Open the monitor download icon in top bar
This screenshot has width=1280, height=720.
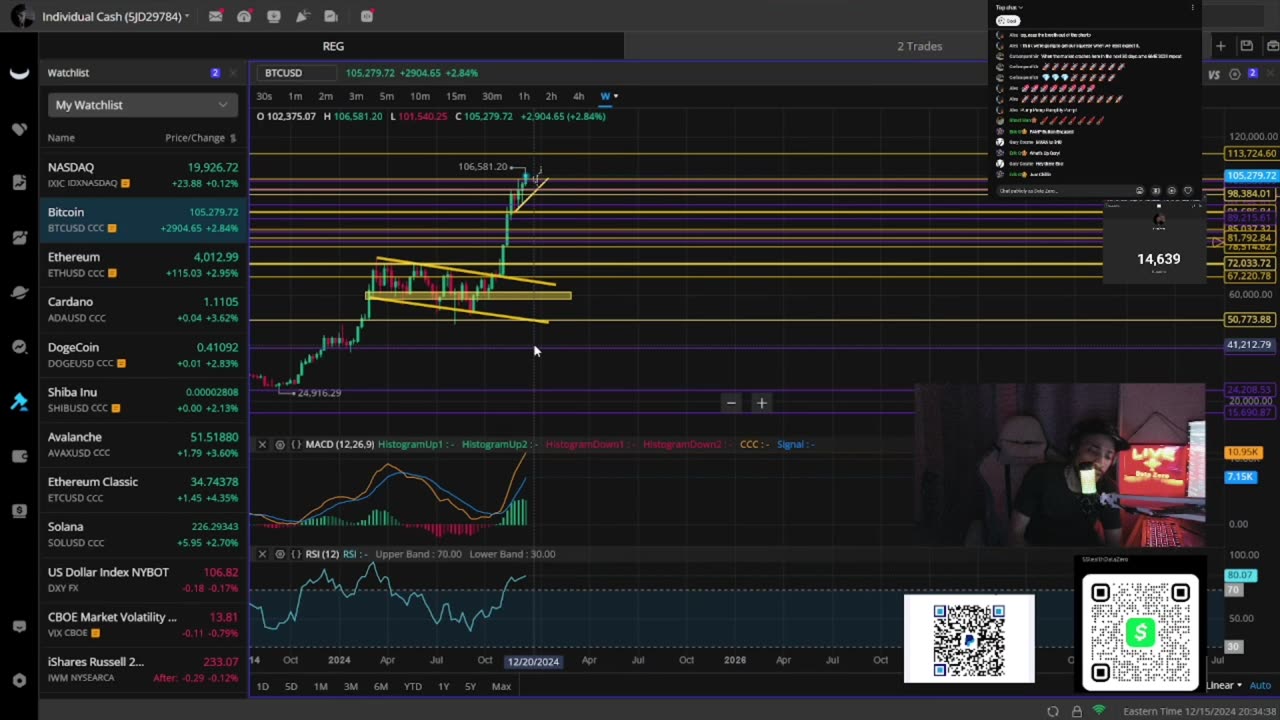pyautogui.click(x=273, y=16)
